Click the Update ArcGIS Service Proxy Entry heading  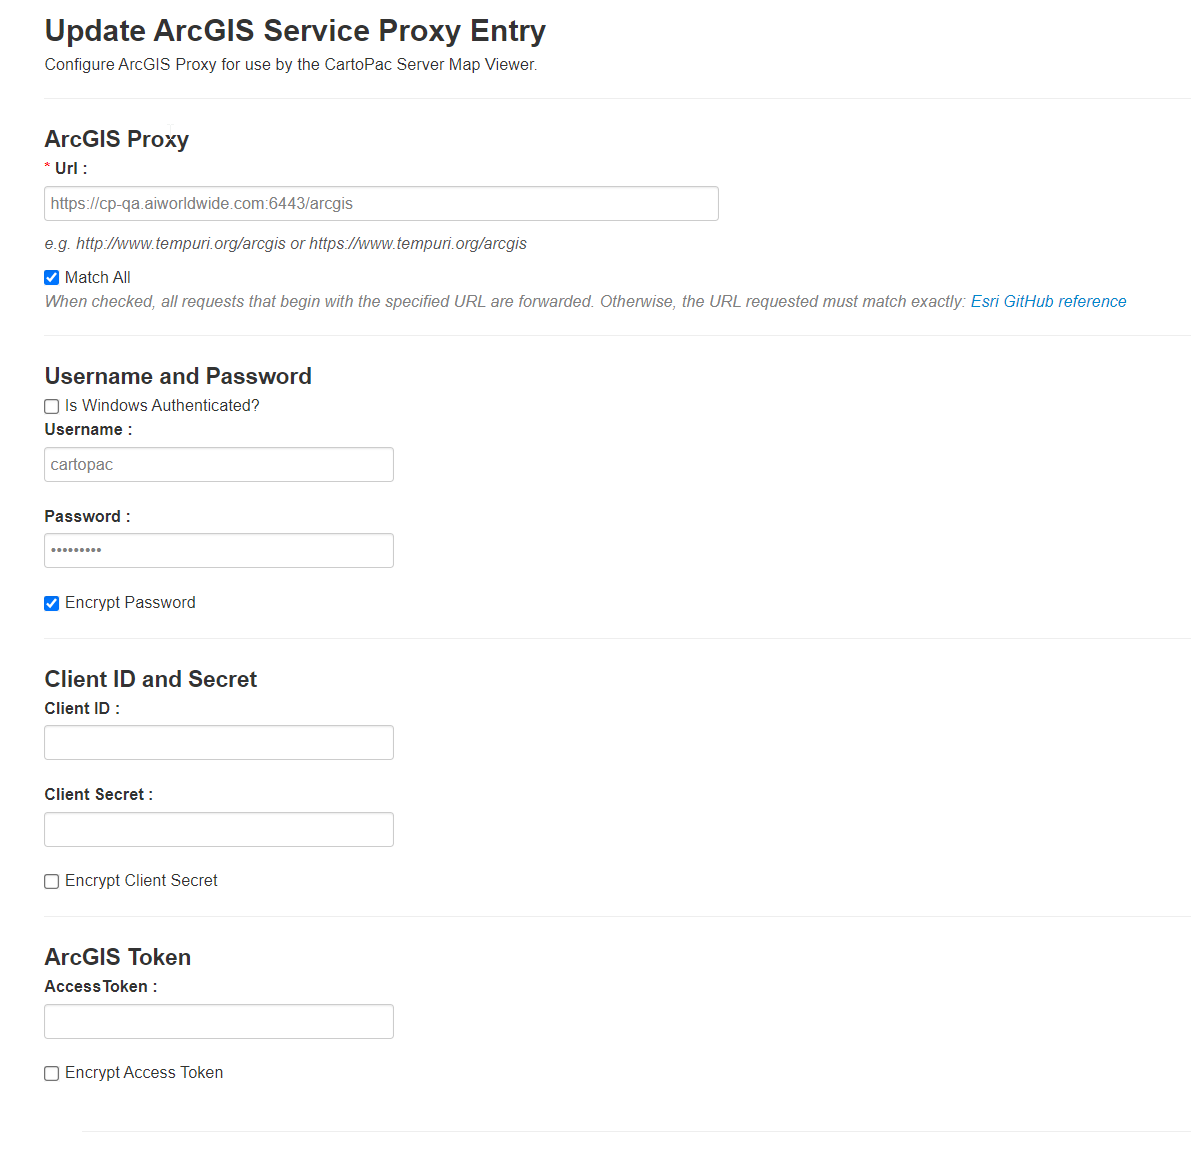tap(295, 31)
